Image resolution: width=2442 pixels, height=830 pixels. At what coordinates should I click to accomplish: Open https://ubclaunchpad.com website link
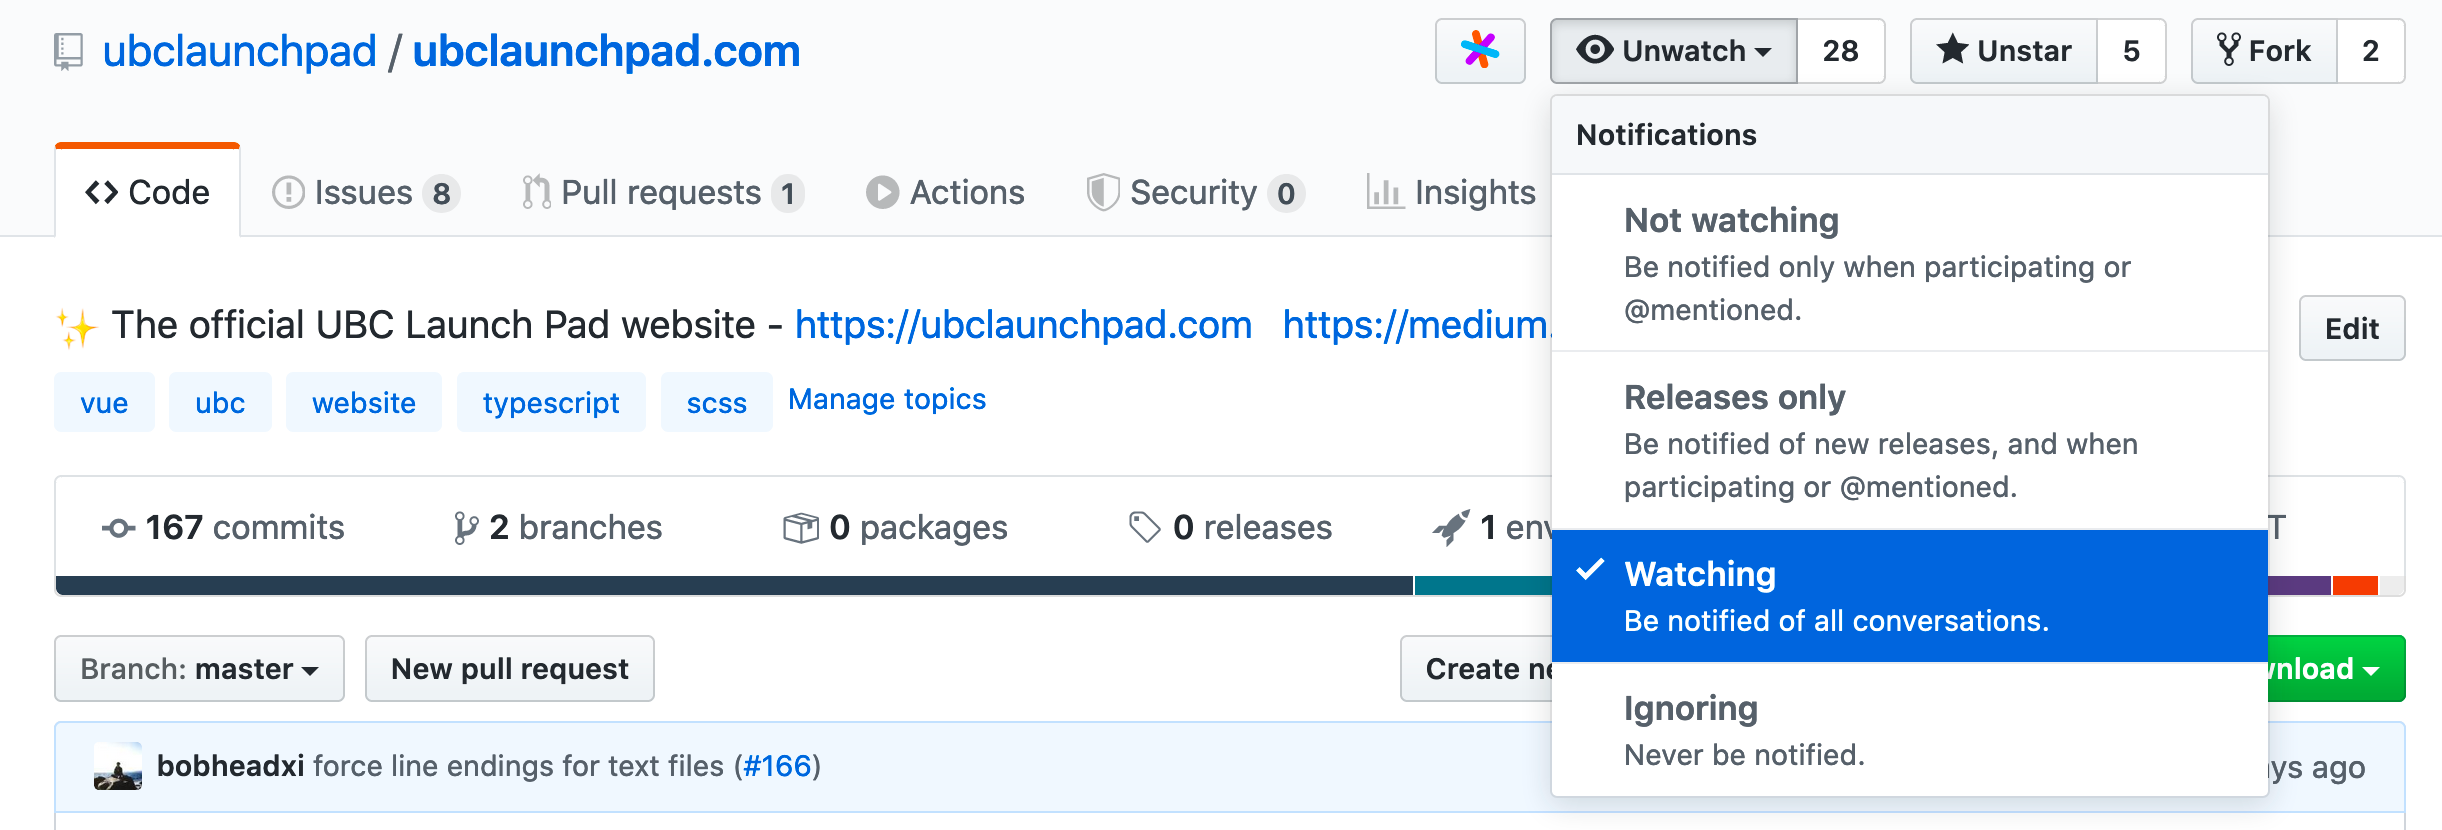pyautogui.click(x=1023, y=325)
